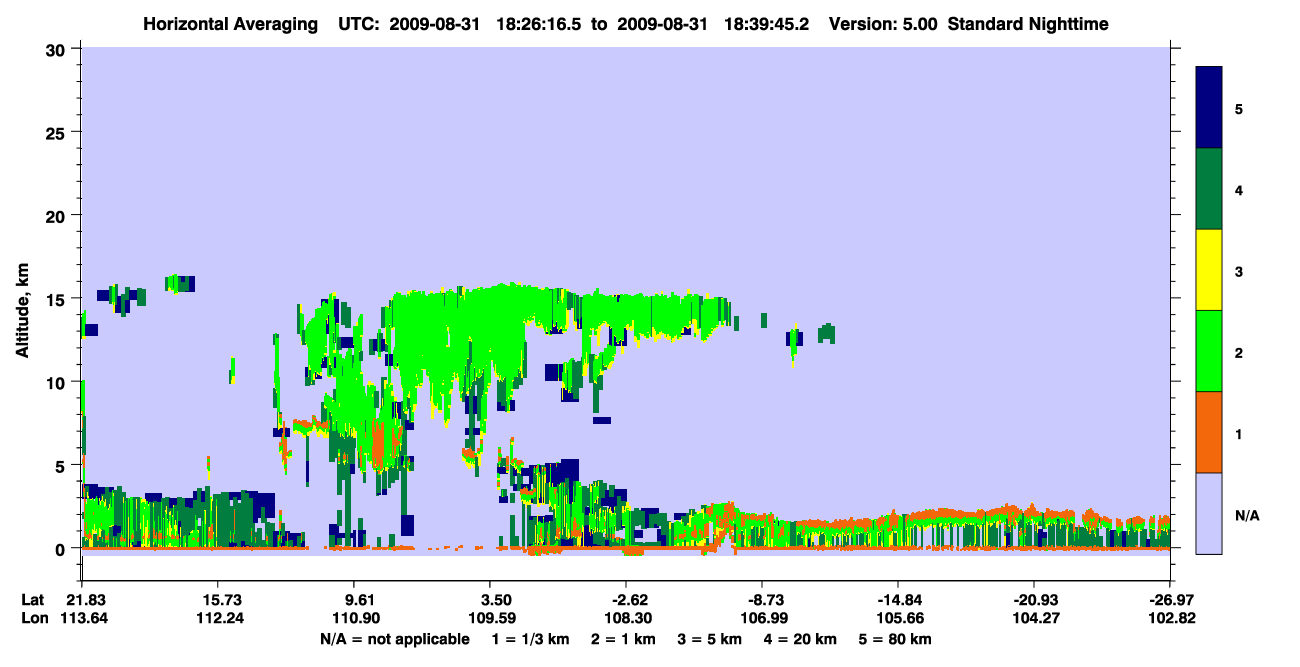Click the legend text '2 = 1 km'

click(x=623, y=639)
